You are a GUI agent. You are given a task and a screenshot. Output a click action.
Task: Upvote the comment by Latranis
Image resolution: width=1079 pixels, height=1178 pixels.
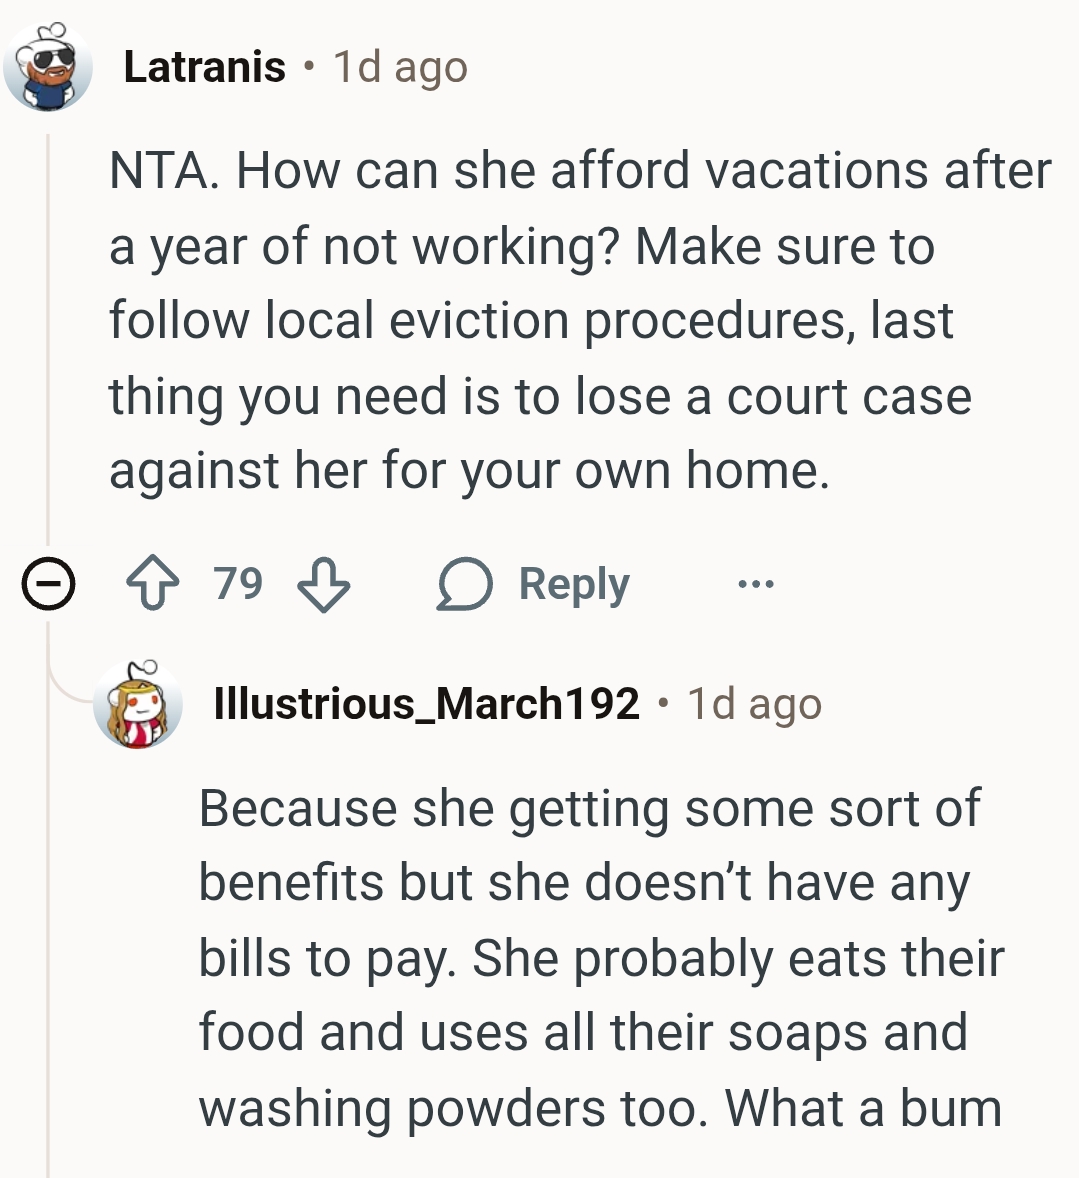pos(153,584)
